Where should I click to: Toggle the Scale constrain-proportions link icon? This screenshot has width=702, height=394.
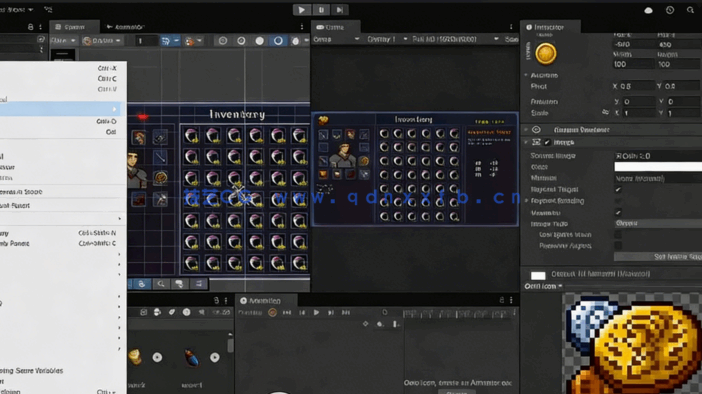point(605,112)
